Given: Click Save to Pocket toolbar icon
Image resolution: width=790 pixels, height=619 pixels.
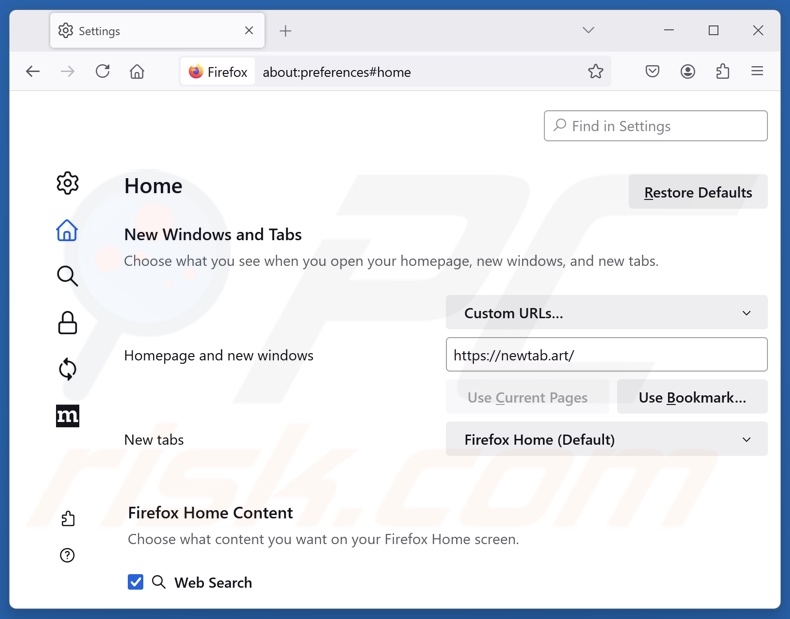Looking at the screenshot, I should click(x=652, y=72).
